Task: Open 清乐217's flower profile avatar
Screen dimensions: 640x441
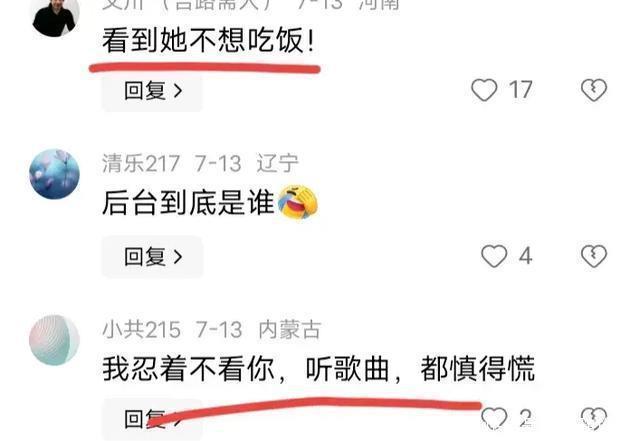Action: coord(55,174)
